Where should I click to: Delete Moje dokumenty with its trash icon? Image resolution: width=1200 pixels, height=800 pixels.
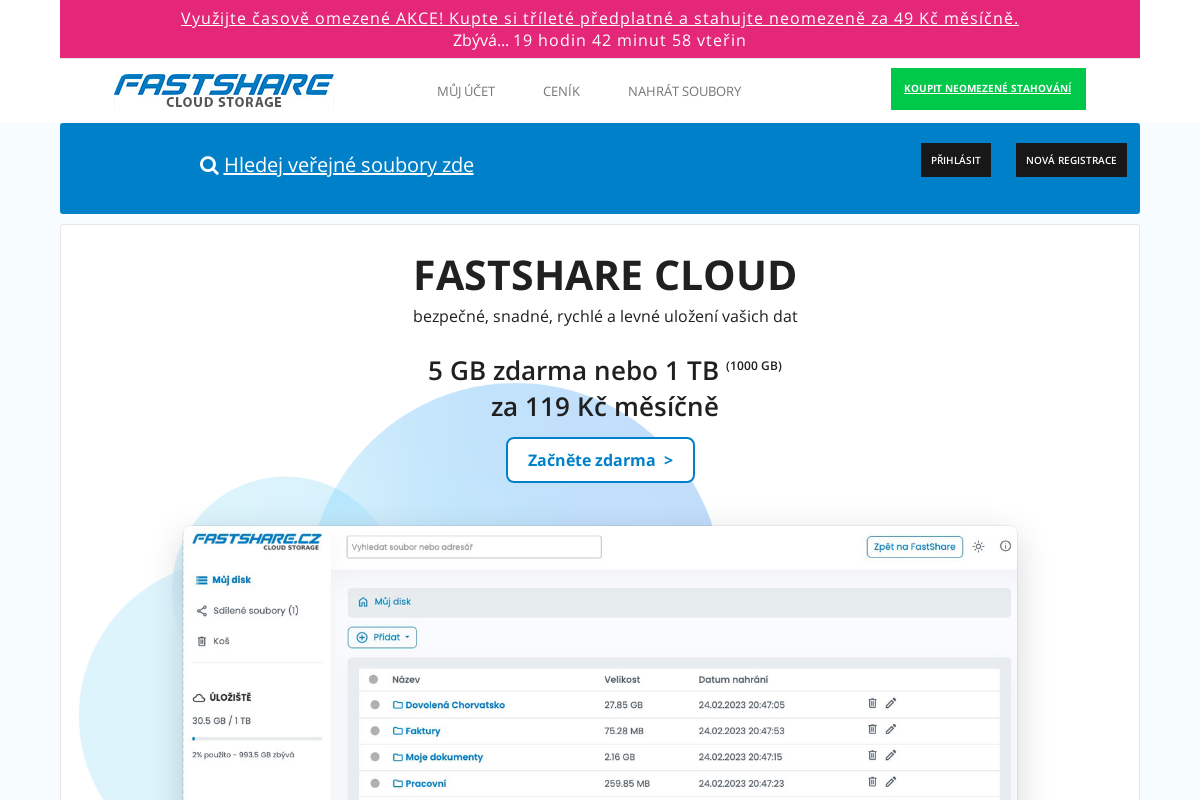click(872, 755)
